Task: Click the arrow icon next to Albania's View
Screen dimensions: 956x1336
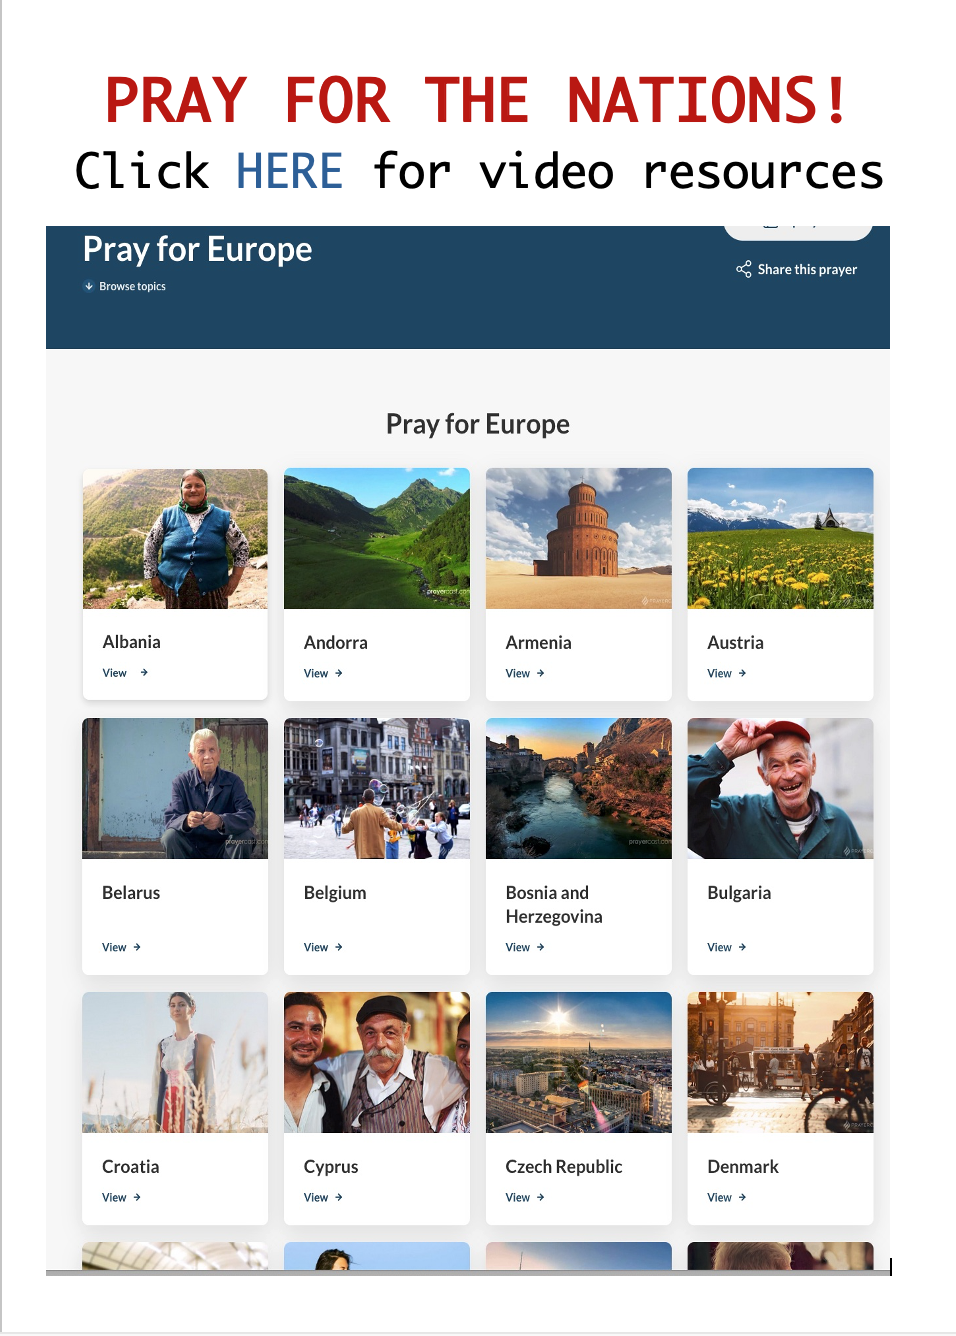Action: 144,673
